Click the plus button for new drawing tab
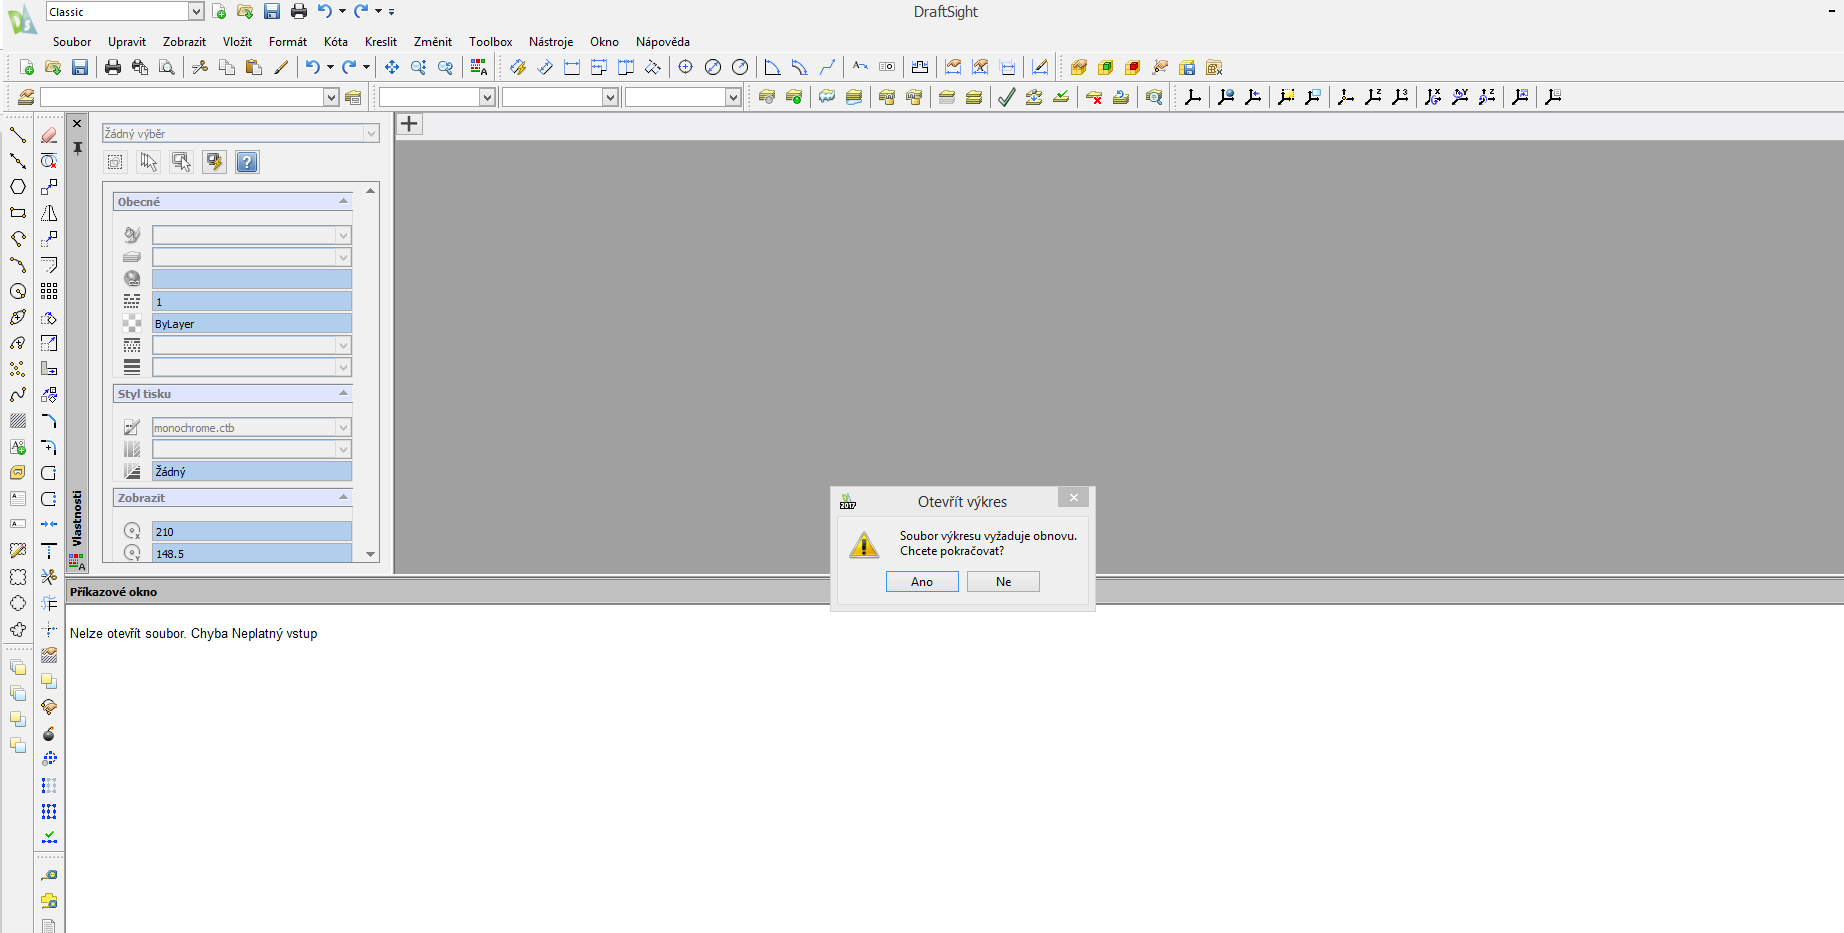1844x933 pixels. (x=409, y=124)
